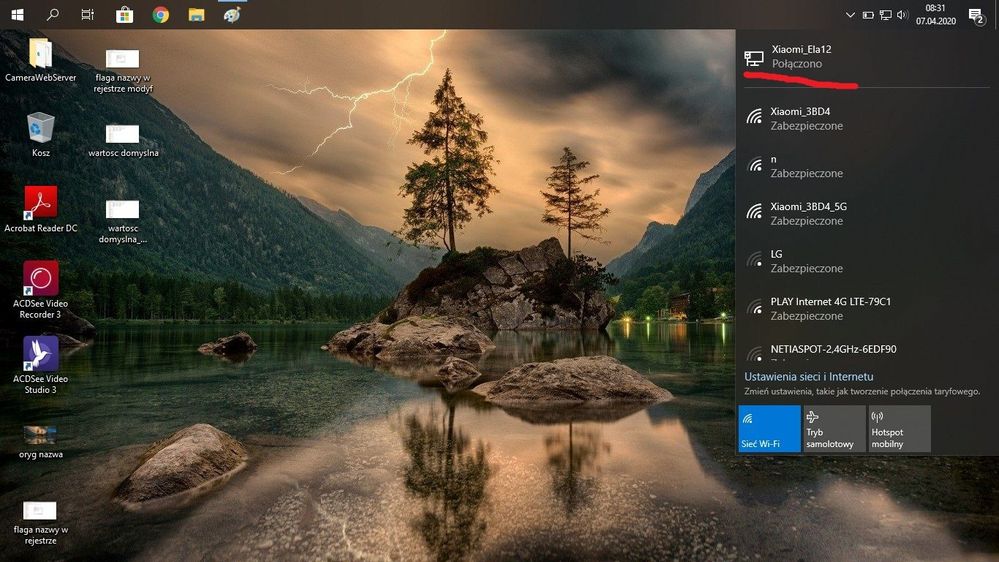Launch Microsoft Store from the taskbar
The height and width of the screenshot is (562, 999).
coord(124,15)
